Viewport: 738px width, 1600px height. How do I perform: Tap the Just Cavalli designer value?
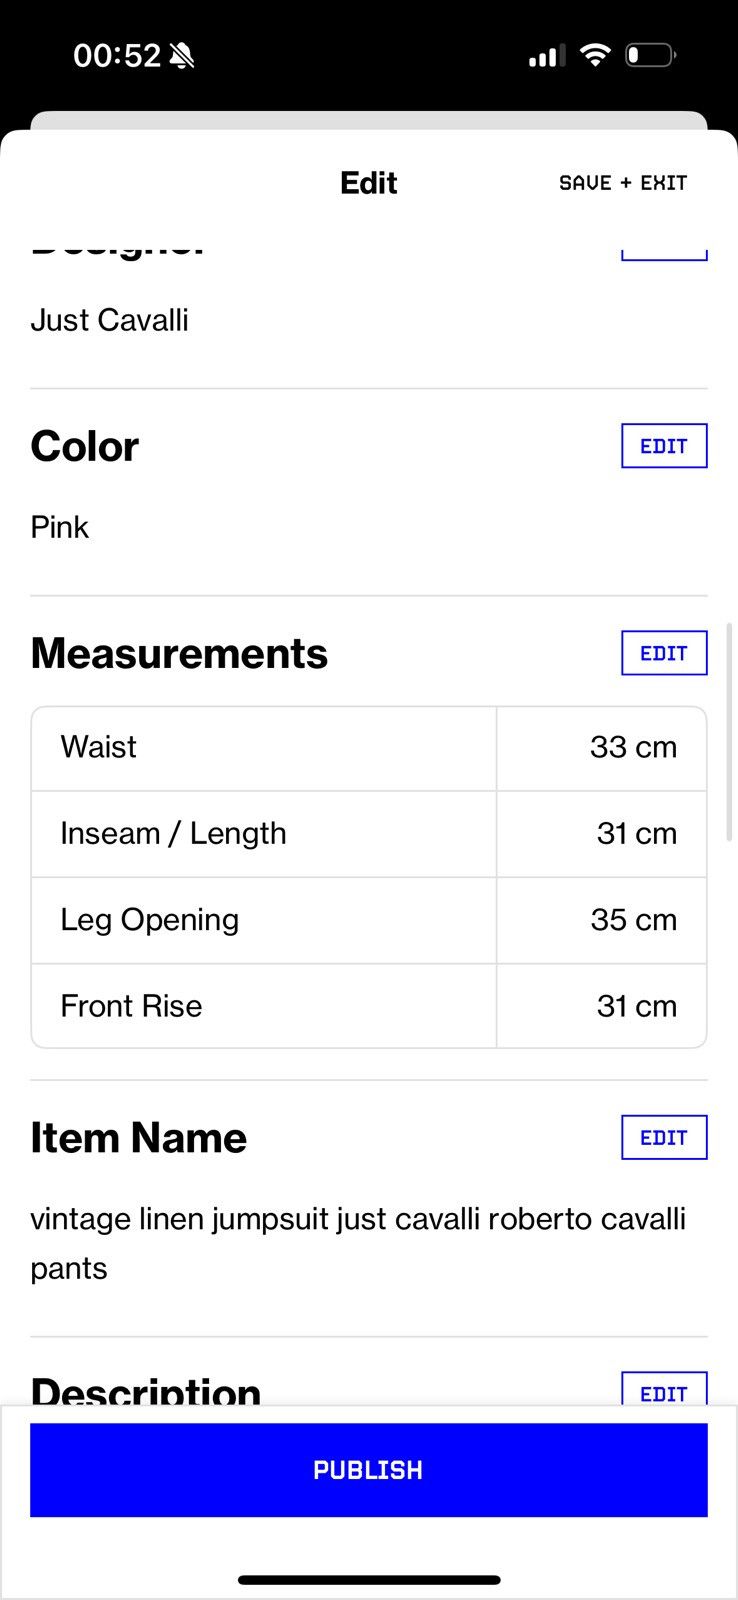tap(110, 320)
